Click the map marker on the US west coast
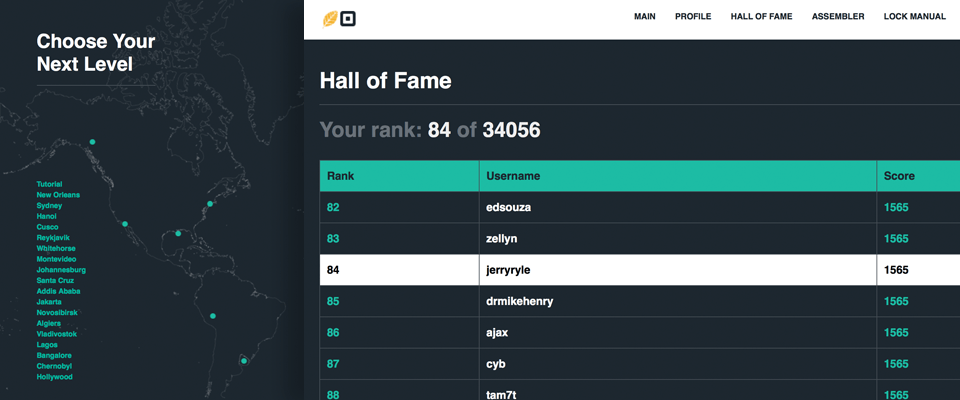The width and height of the screenshot is (960, 400). pos(125,224)
